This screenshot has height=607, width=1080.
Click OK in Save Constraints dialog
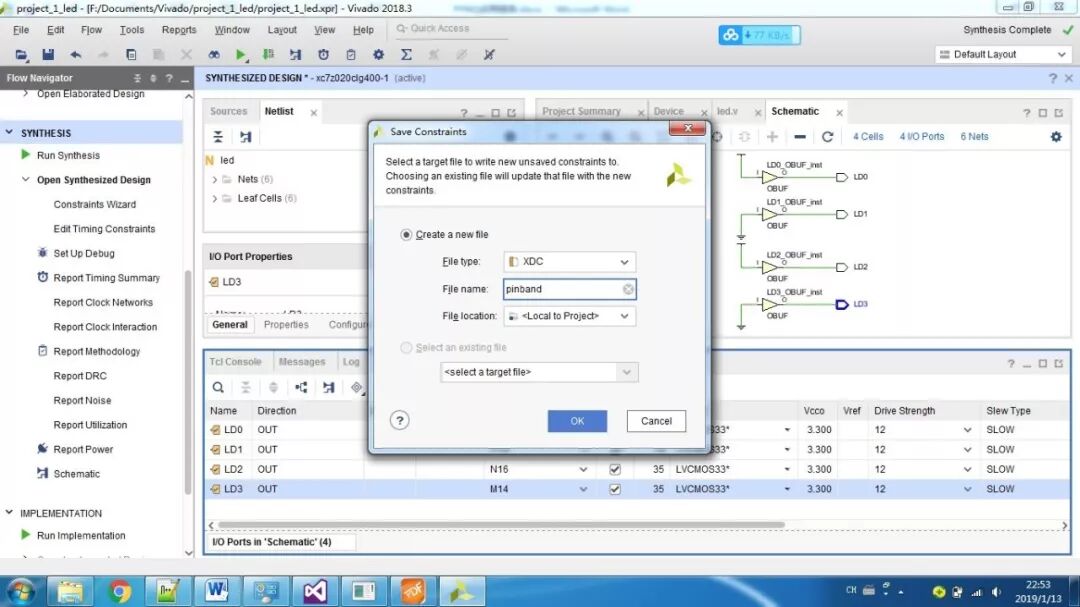click(x=577, y=421)
